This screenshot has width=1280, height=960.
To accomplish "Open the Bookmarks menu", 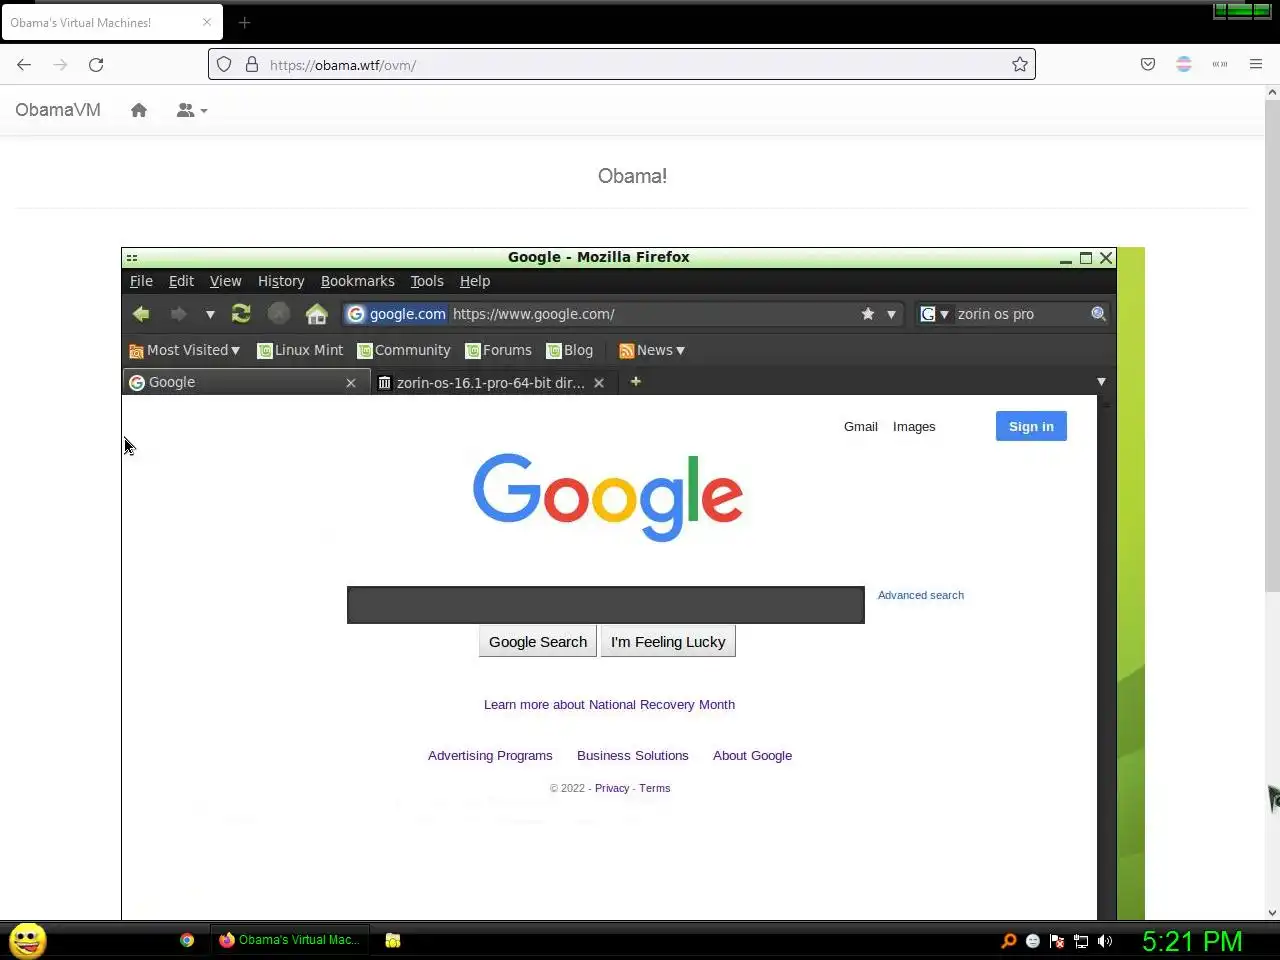I will coord(357,281).
